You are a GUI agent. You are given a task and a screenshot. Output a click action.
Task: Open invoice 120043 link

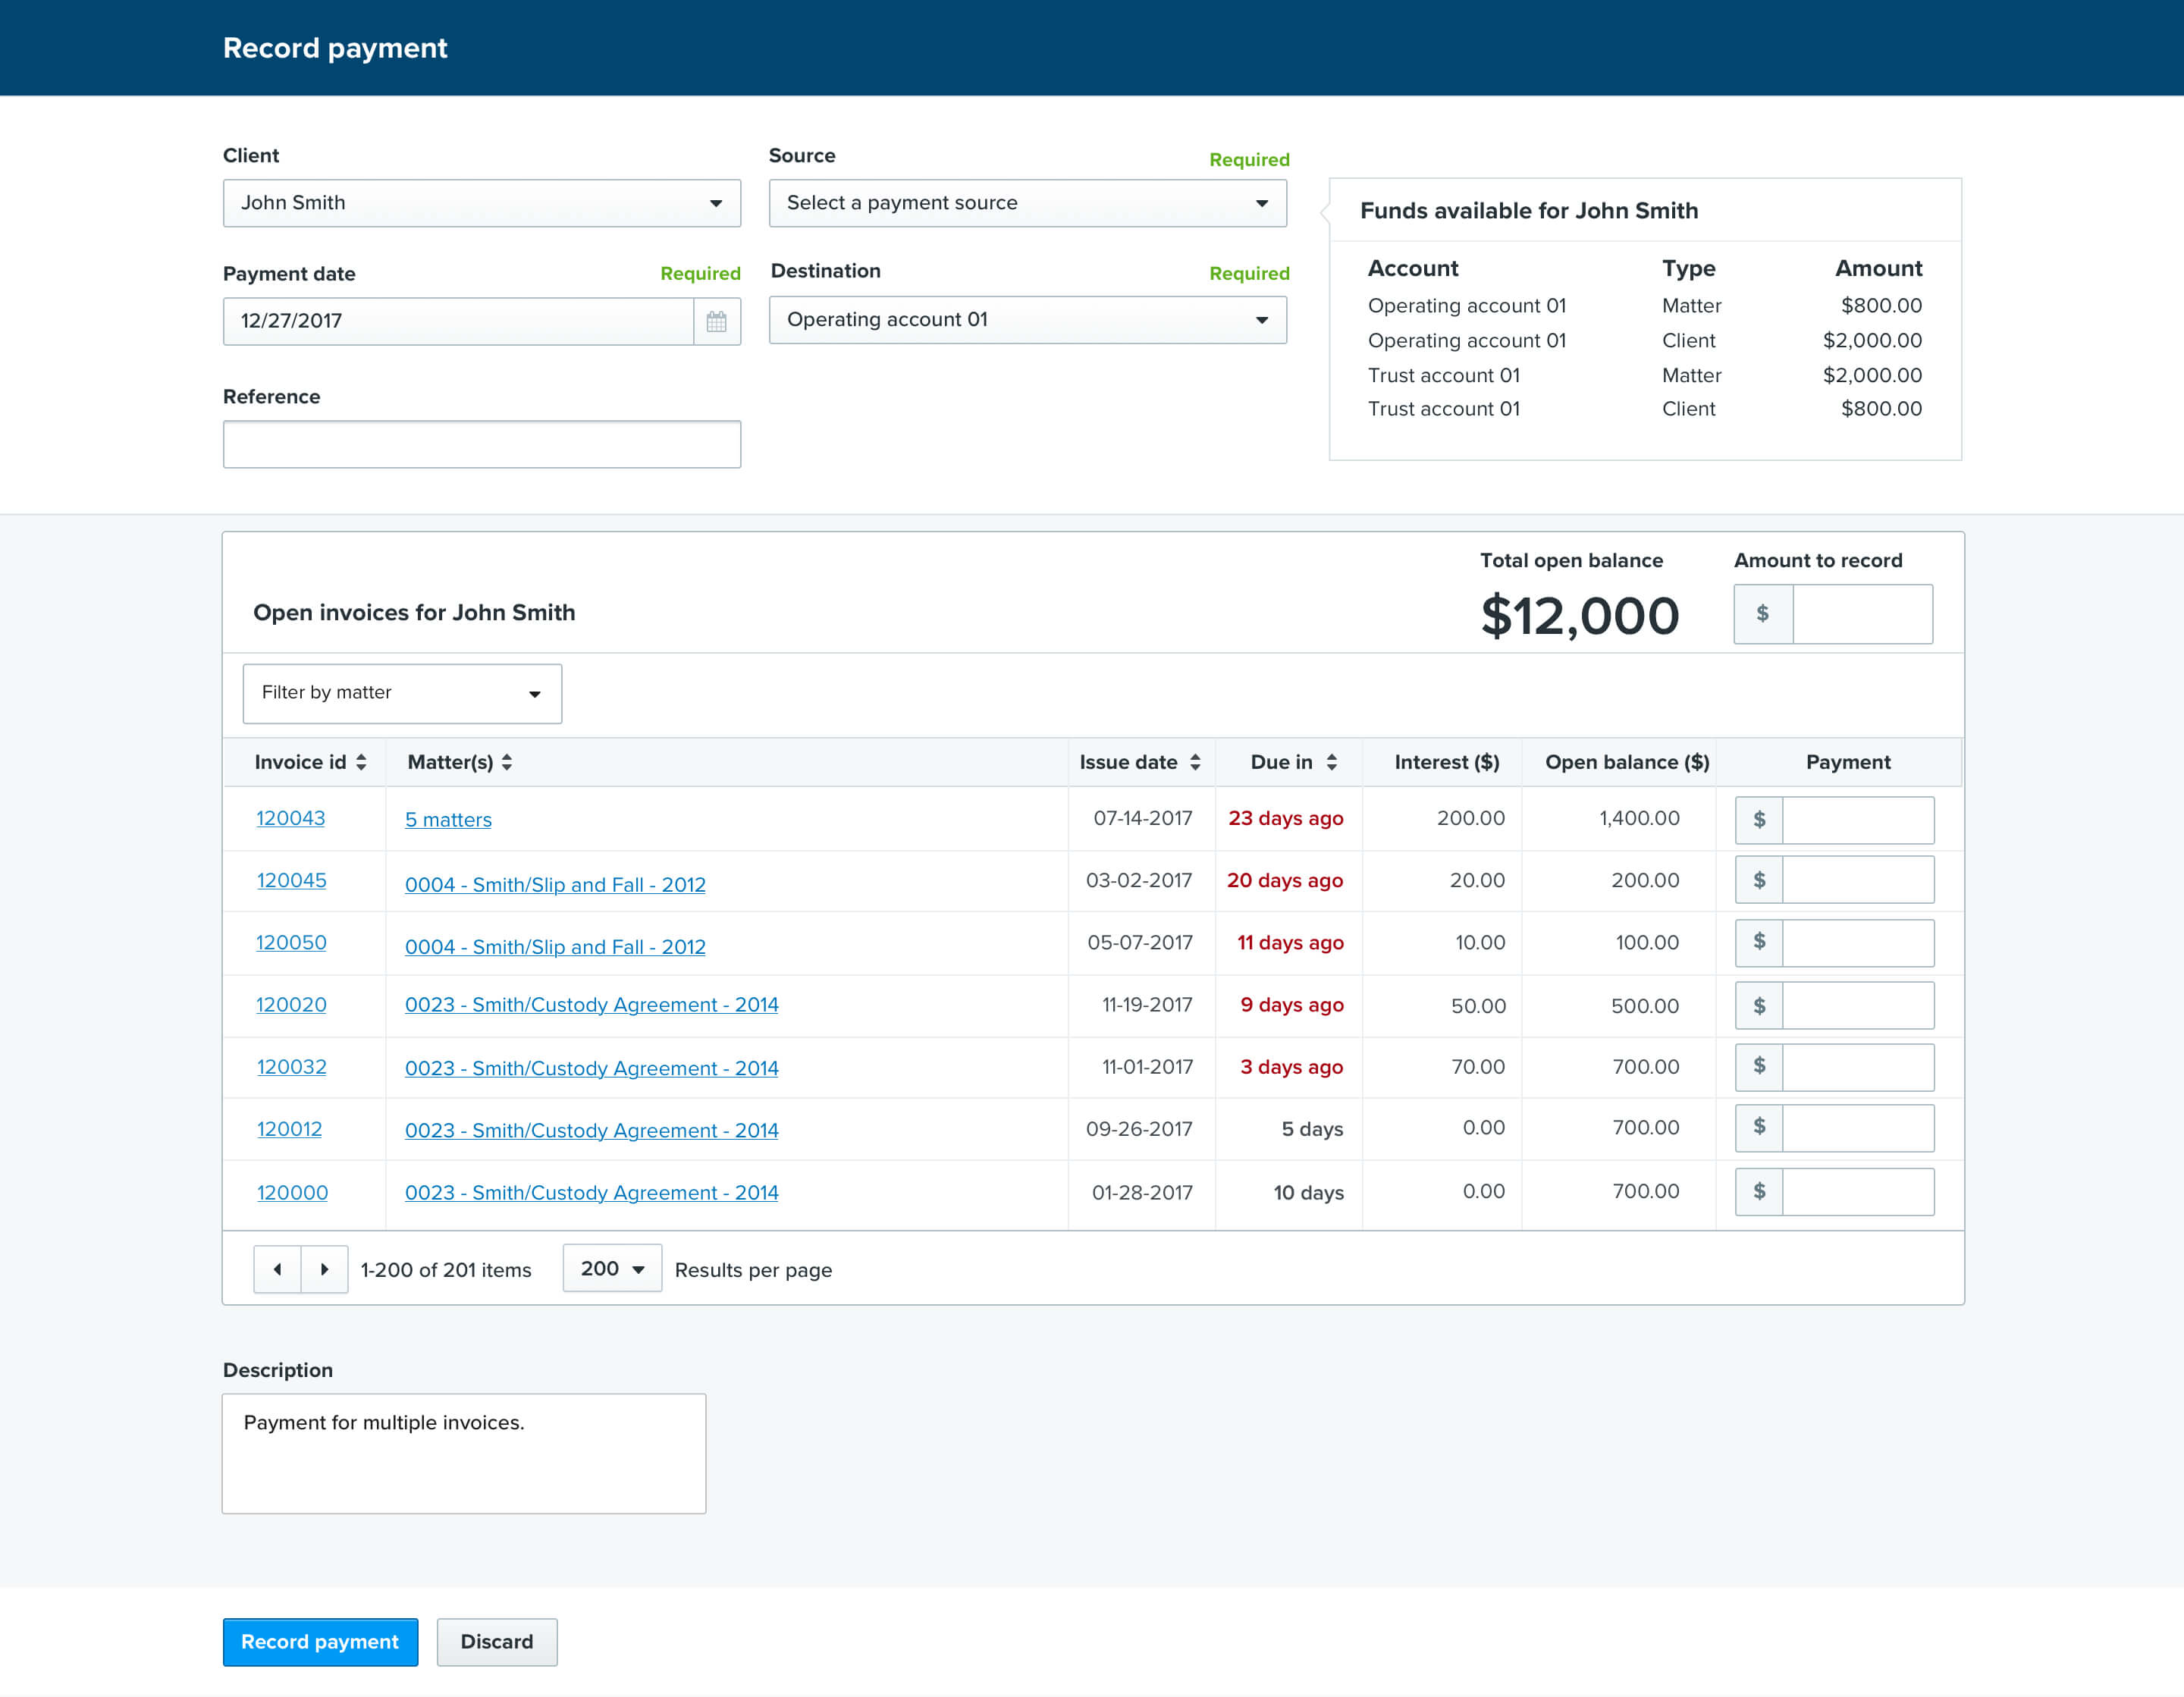290,818
